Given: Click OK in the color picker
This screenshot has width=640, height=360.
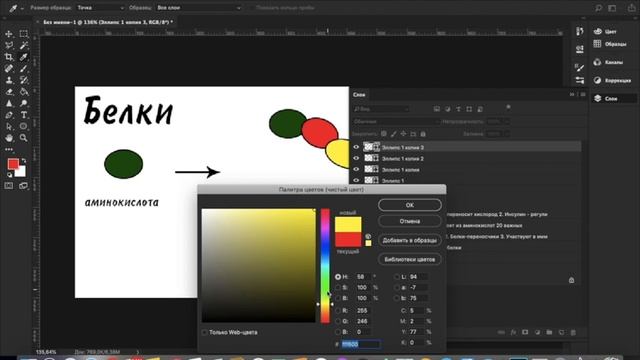Looking at the screenshot, I should coord(410,205).
